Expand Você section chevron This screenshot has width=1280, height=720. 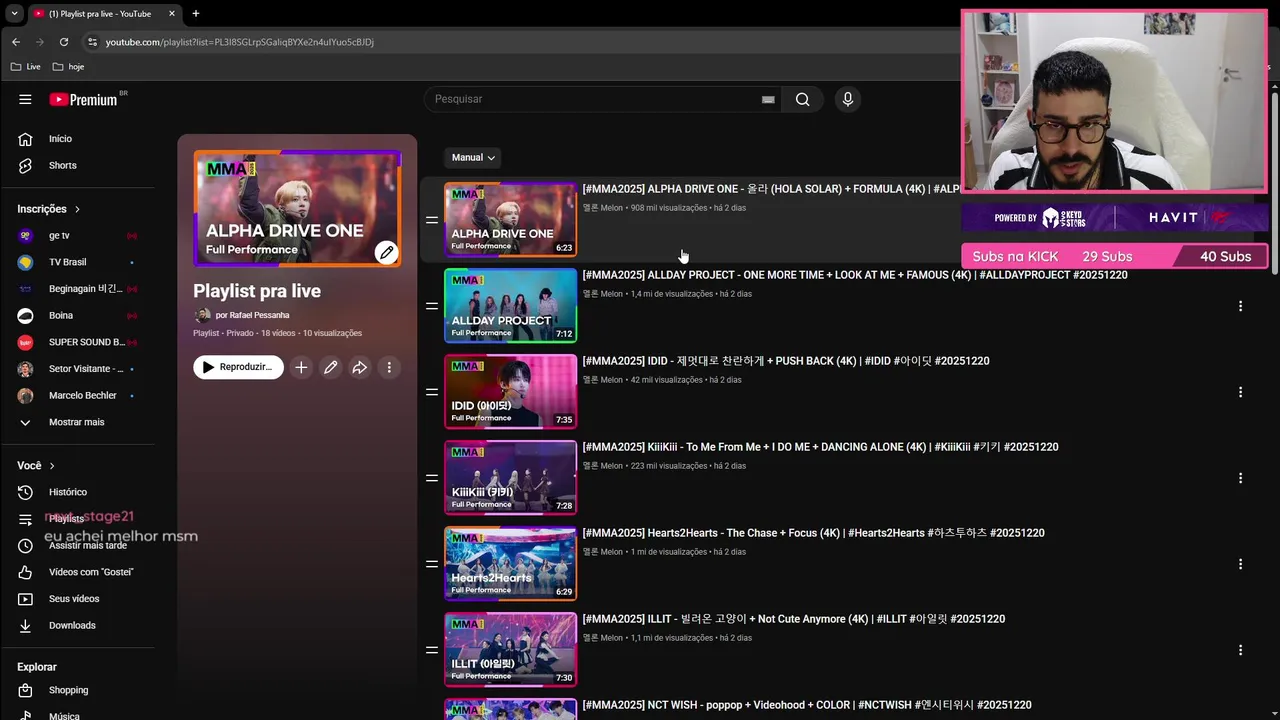(x=52, y=466)
